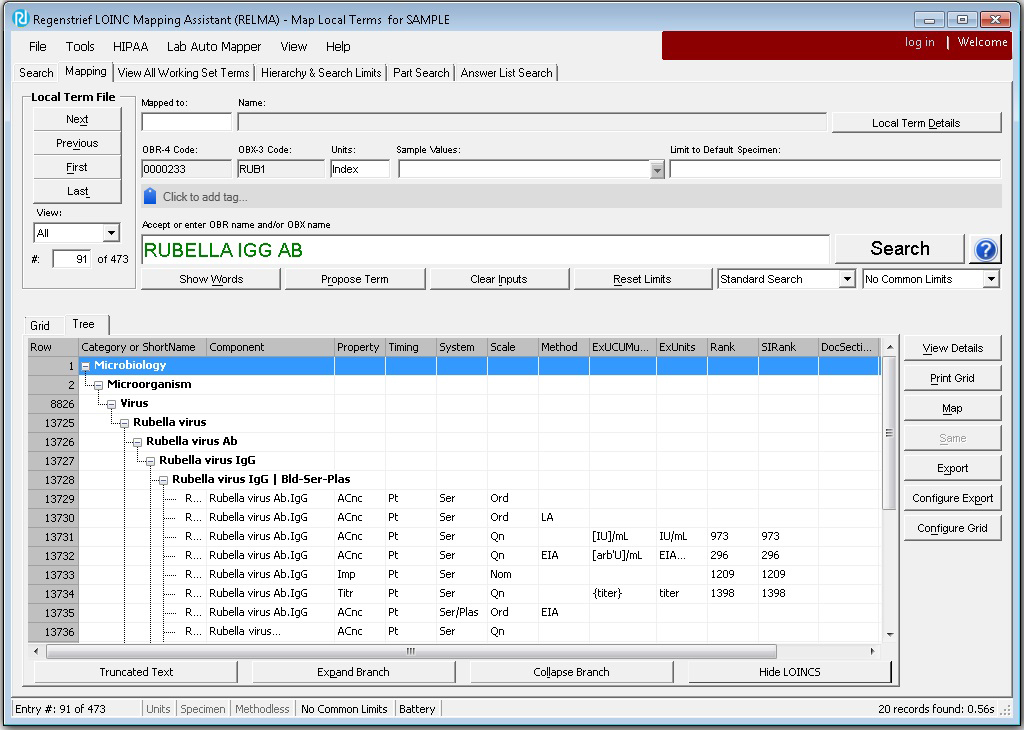Click the Mapped to input field
This screenshot has height=730, width=1024.
point(187,122)
